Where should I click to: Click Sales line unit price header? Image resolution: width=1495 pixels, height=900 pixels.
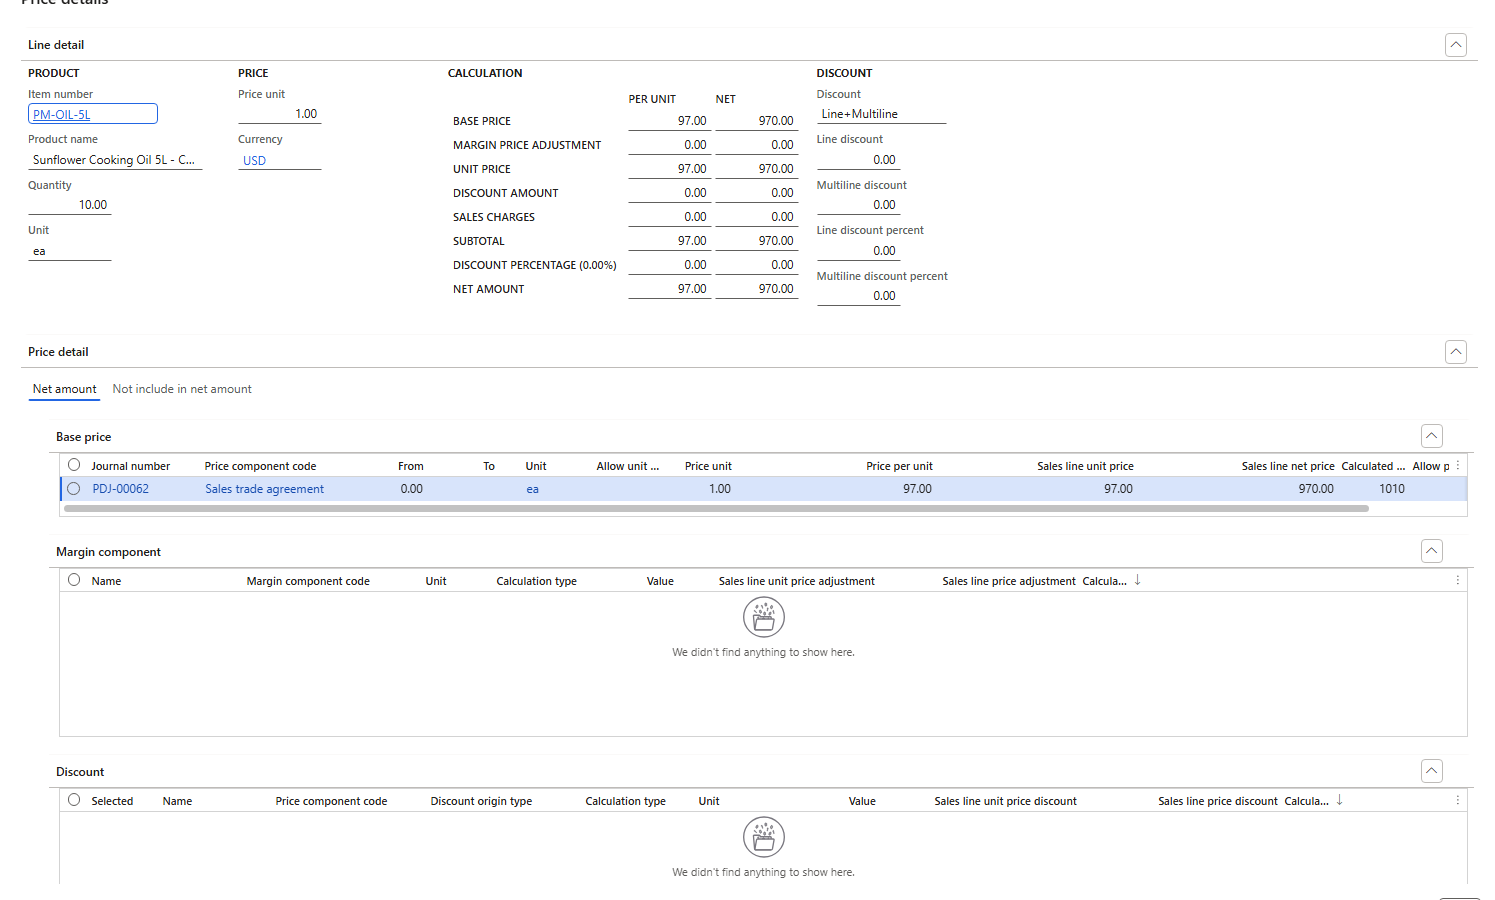tap(1085, 466)
